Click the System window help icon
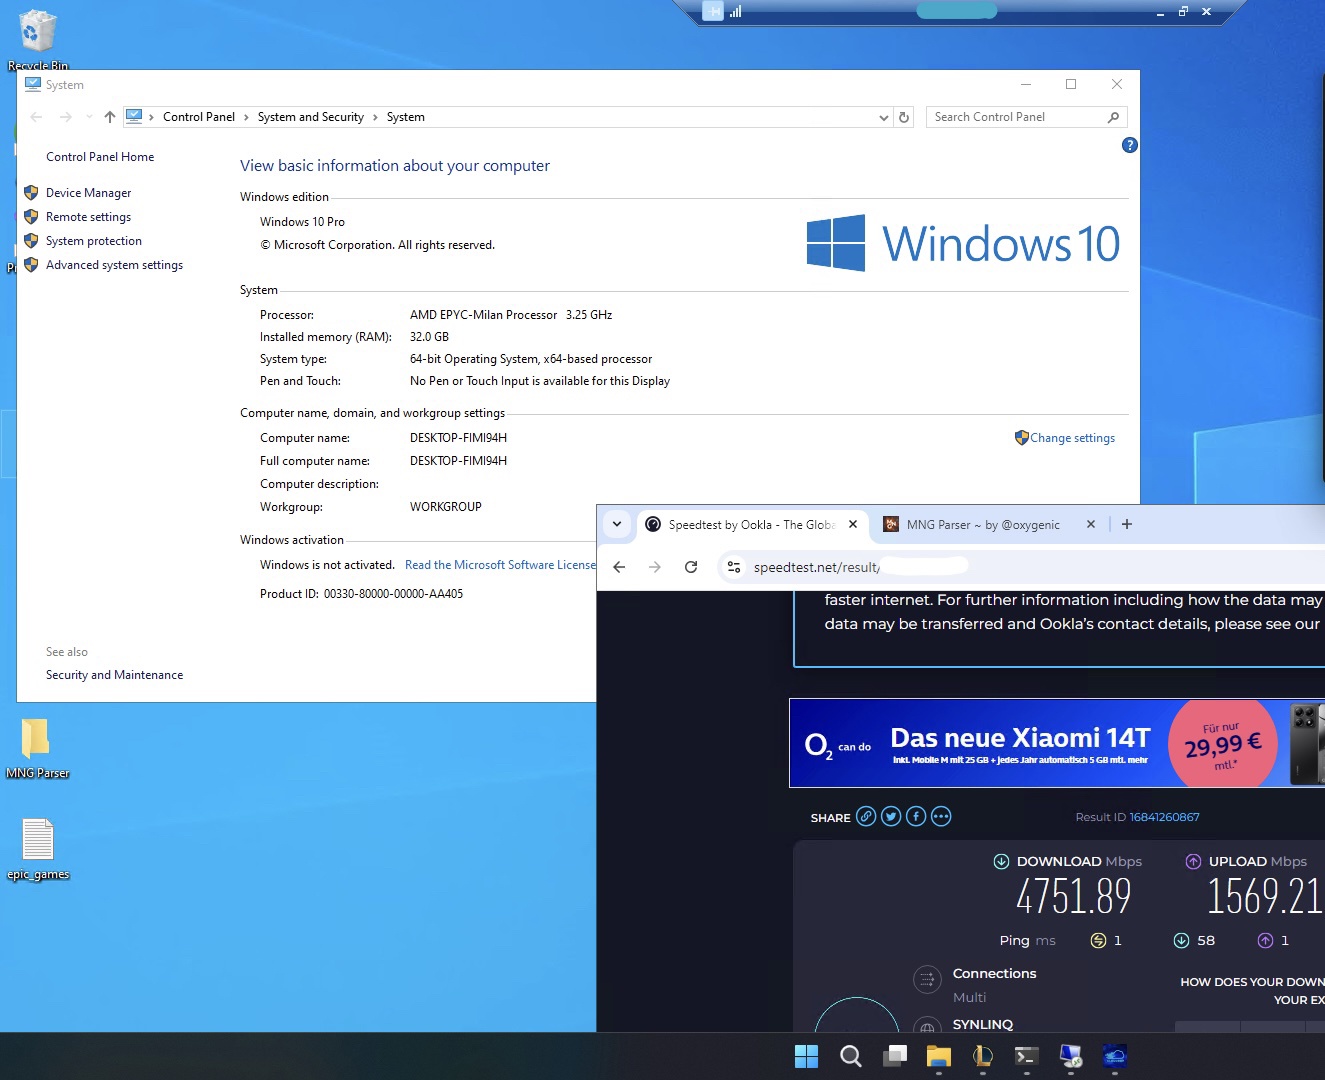Screen dimensions: 1325x1080 click(x=1129, y=145)
